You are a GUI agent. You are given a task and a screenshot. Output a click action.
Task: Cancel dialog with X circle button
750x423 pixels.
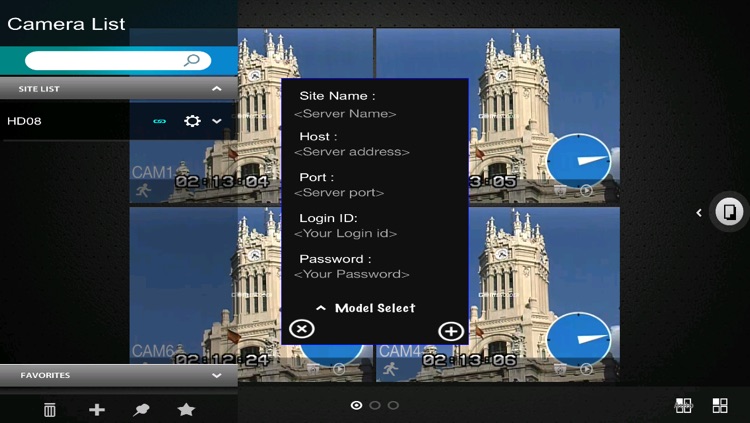(x=301, y=329)
